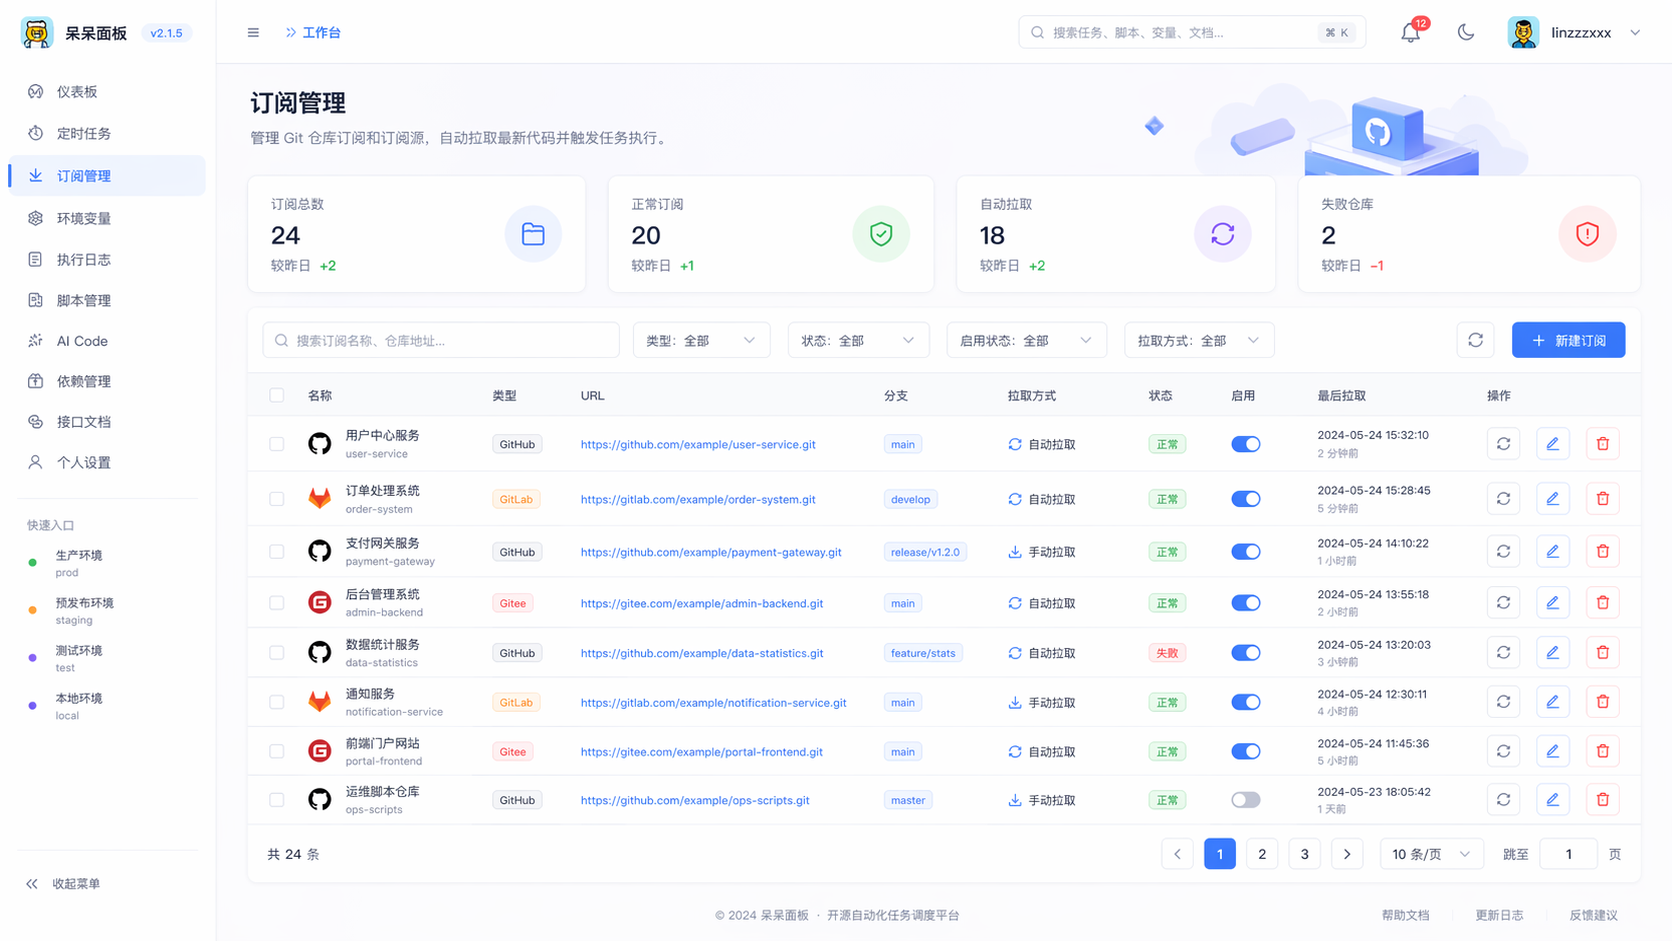
Task: Delete the 数据统计服务 subscription
Action: tap(1603, 653)
